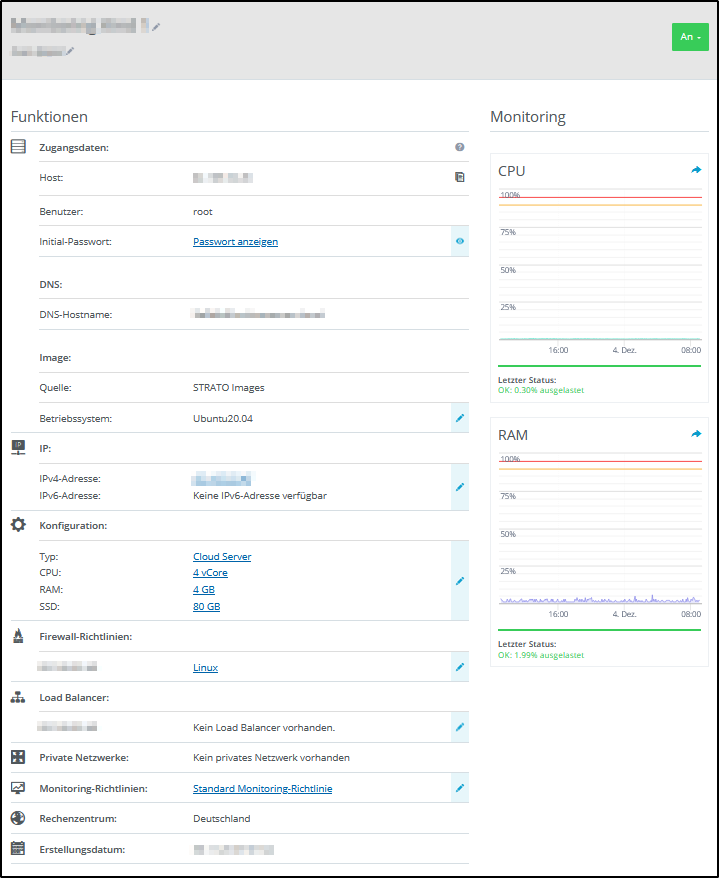Select 'Keine IPv6-Adresse verfügbar' text
The image size is (719, 878).
[x=260, y=496]
